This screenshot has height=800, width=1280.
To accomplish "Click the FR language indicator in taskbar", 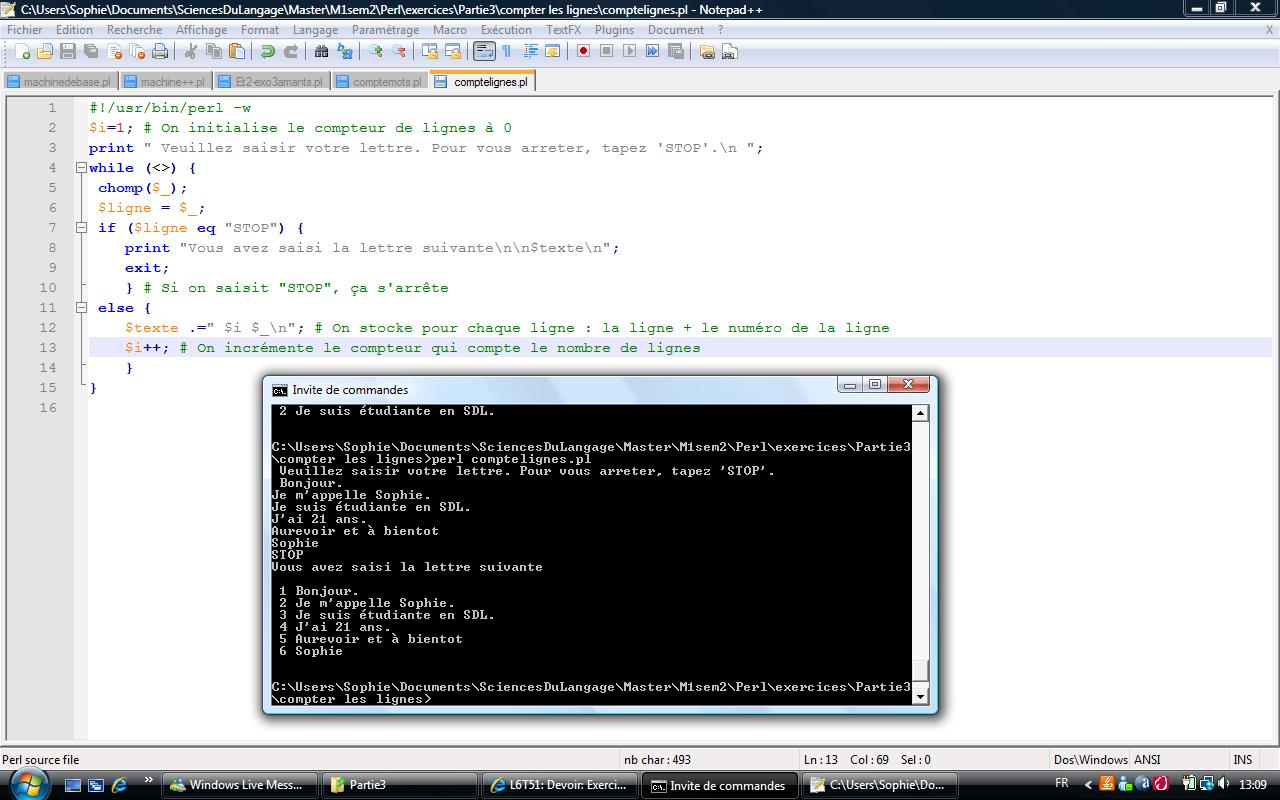I will pyautogui.click(x=1062, y=784).
